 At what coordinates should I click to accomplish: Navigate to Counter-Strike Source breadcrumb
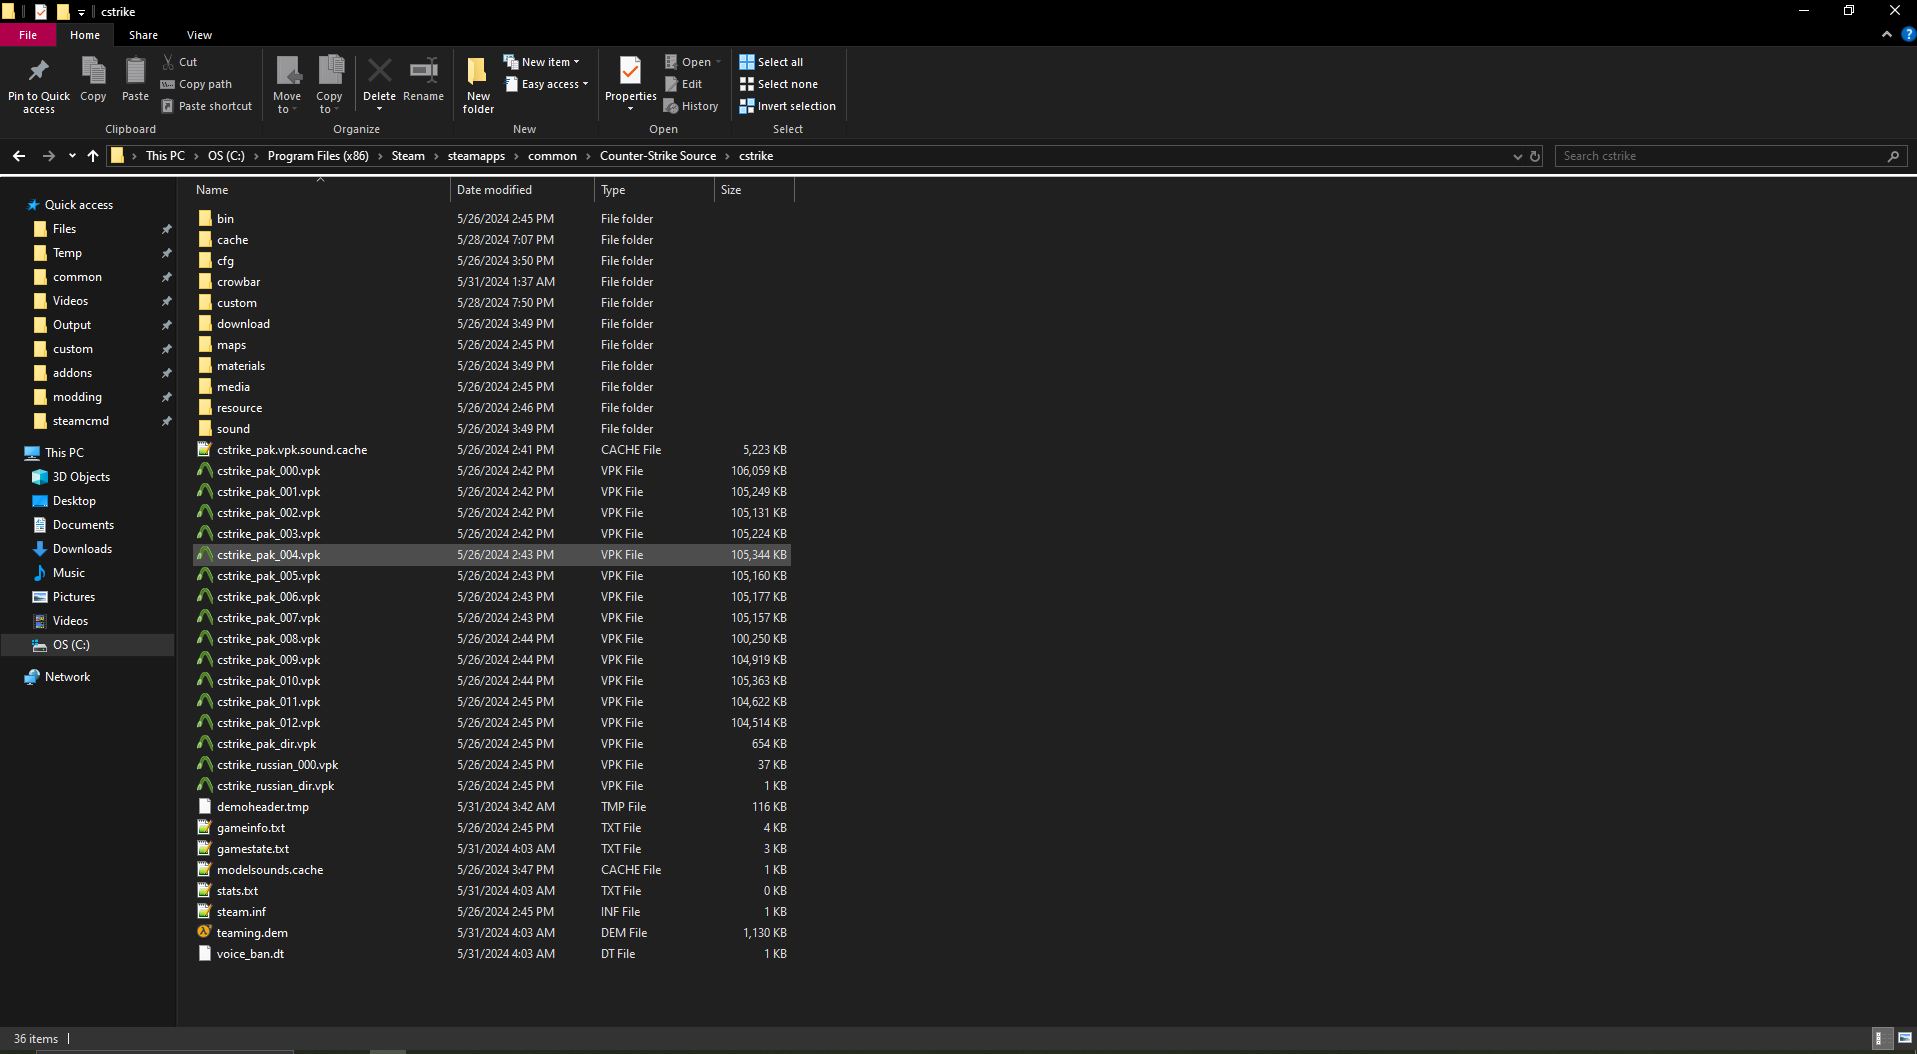click(658, 156)
